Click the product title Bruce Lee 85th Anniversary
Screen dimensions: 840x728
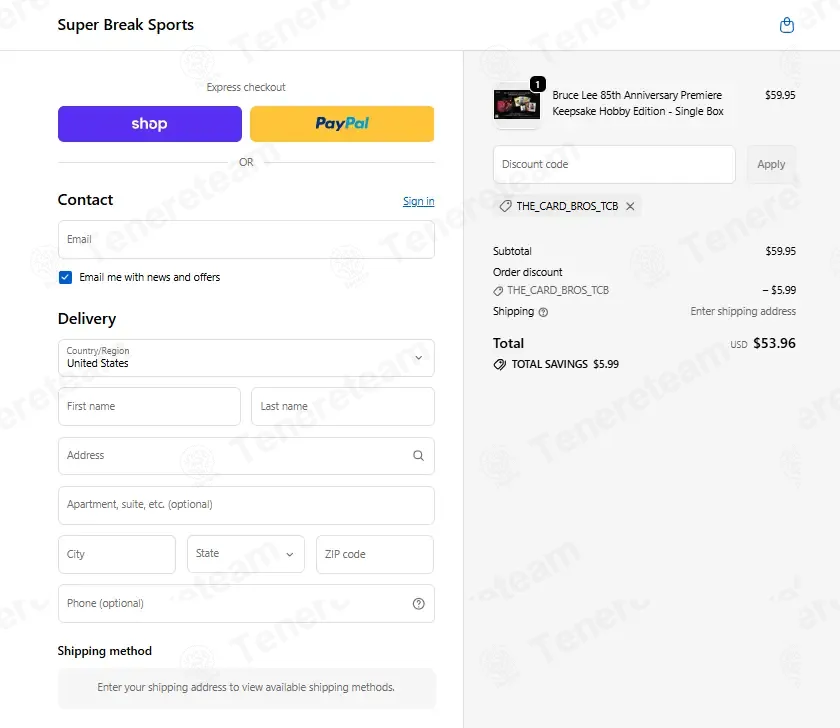click(638, 103)
